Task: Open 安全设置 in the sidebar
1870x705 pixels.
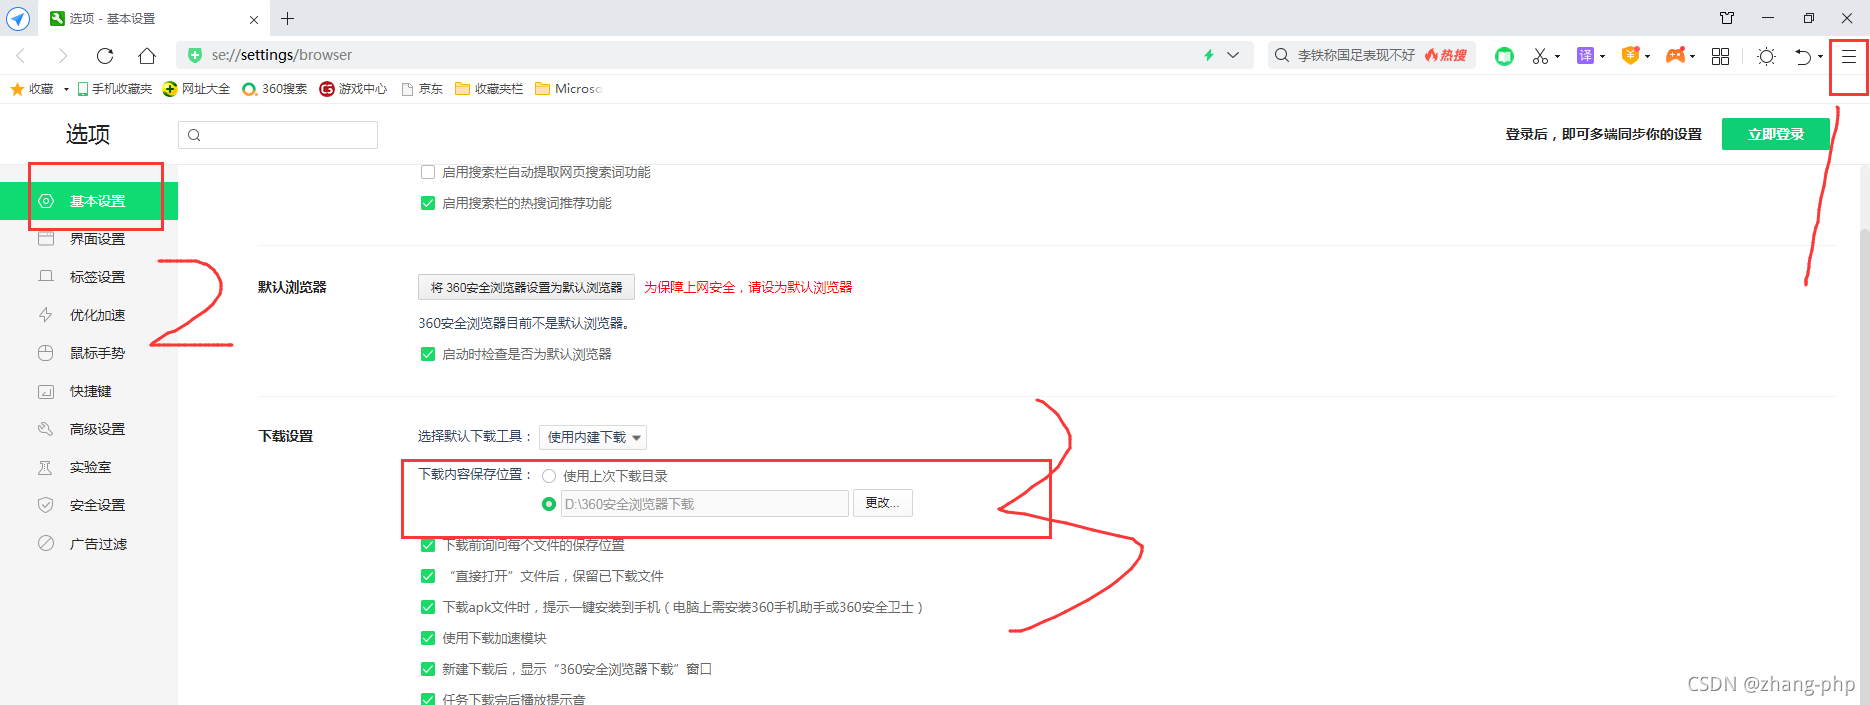Action: (89, 505)
